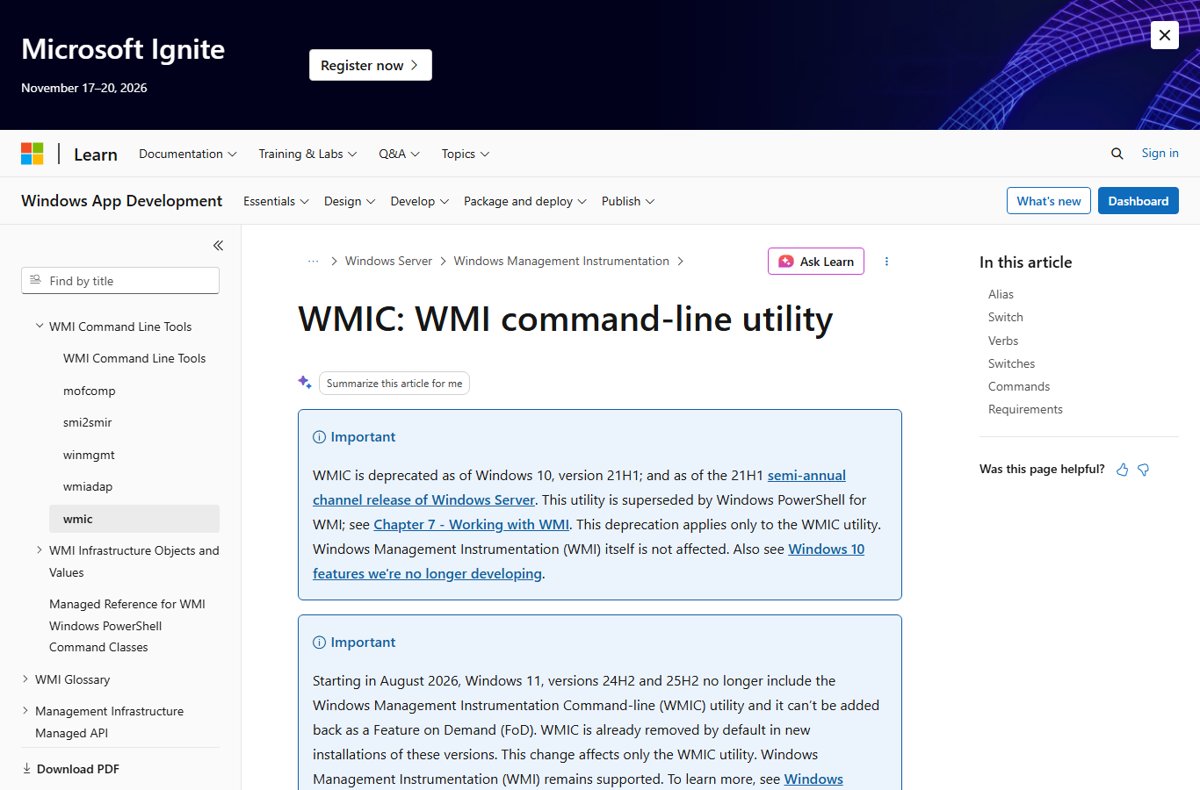Go to Windows Management Instrumentation breadcrumb
This screenshot has height=790, width=1200.
(x=561, y=261)
